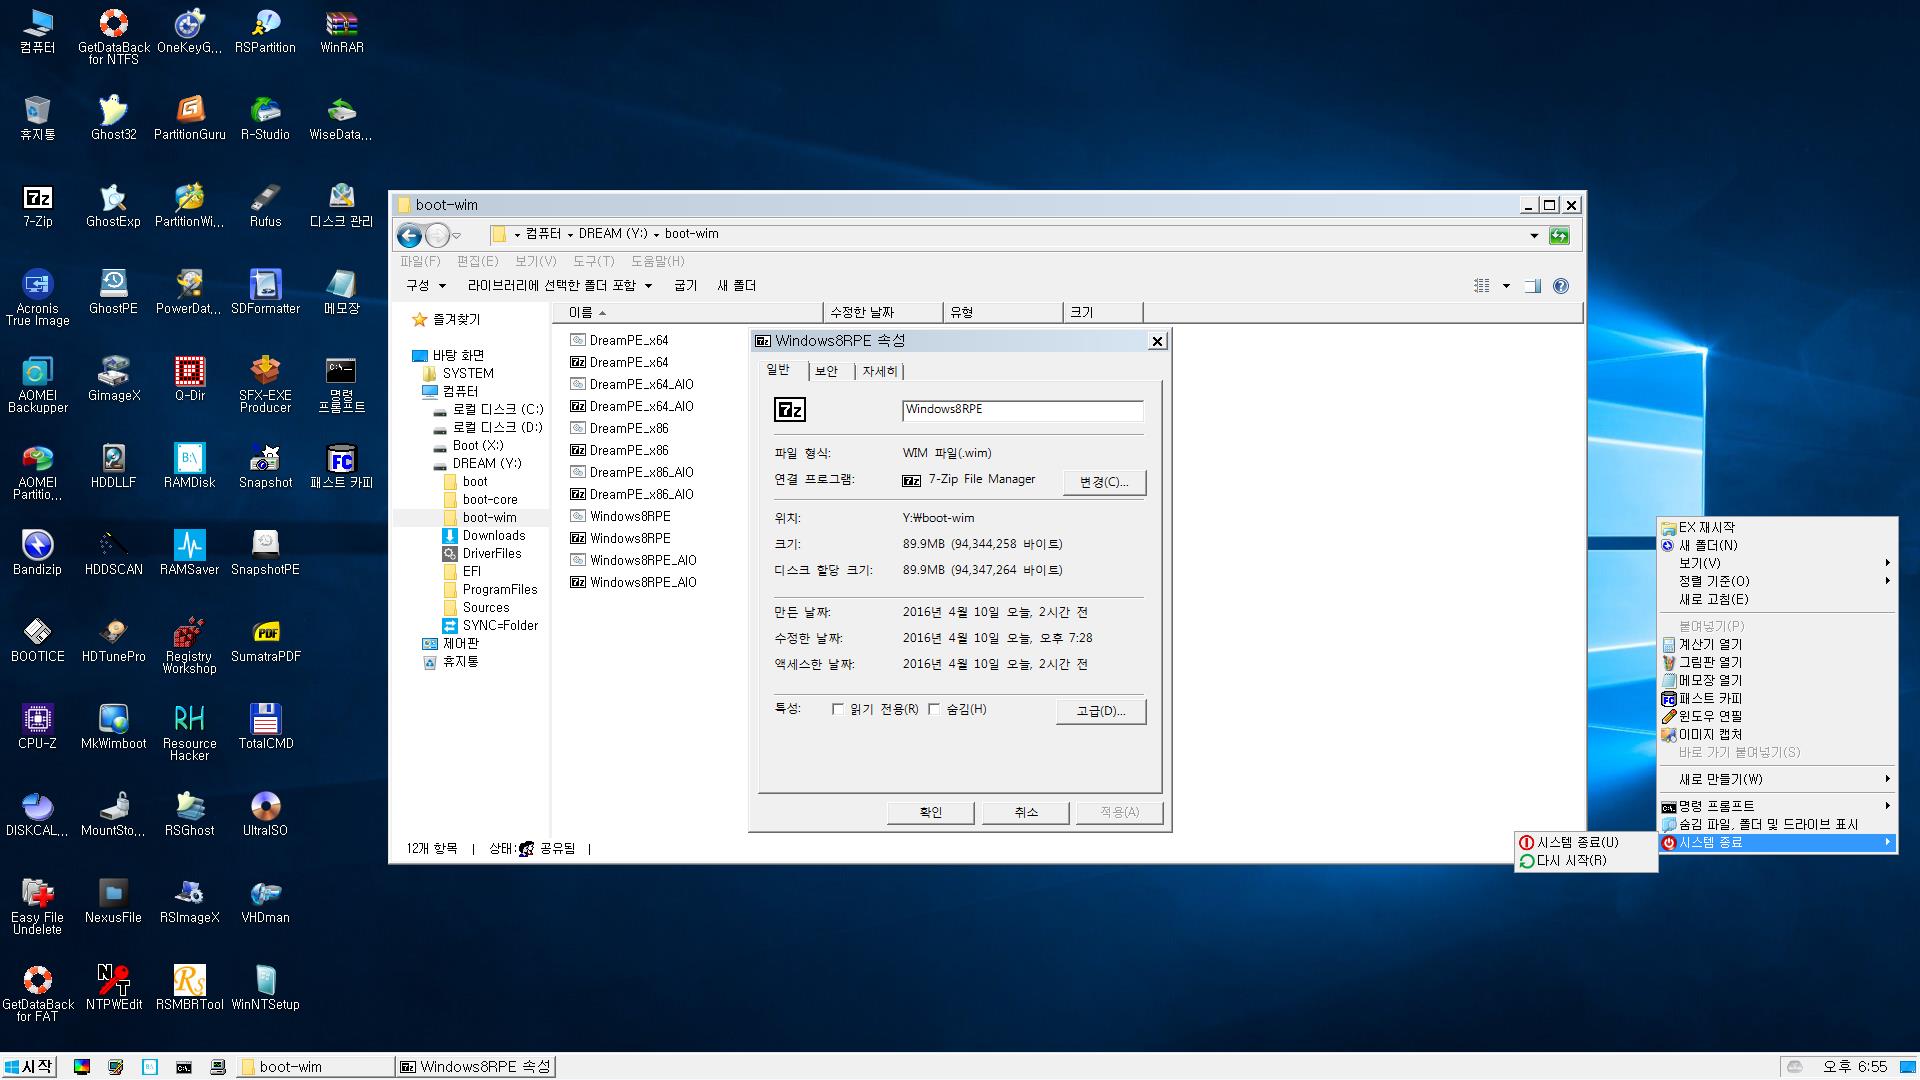Click the 고급(D)... button
Viewport: 1920px width, 1080px height.
coord(1101,711)
